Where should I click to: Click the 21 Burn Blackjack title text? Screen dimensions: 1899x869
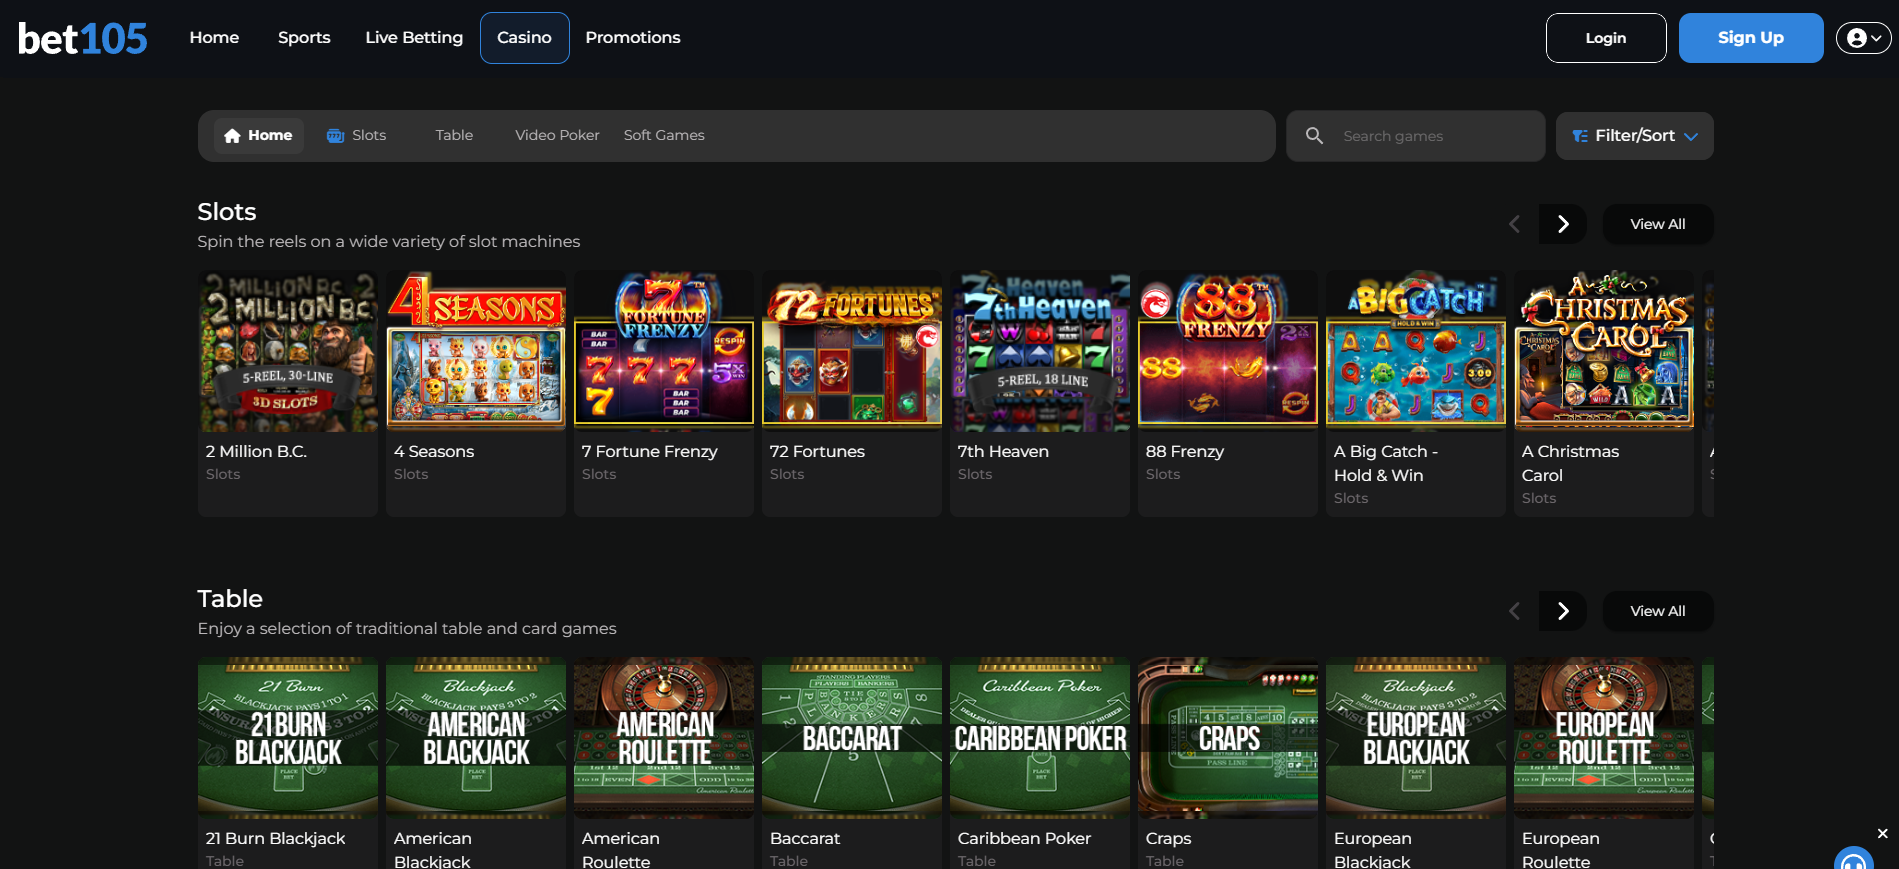pos(275,838)
